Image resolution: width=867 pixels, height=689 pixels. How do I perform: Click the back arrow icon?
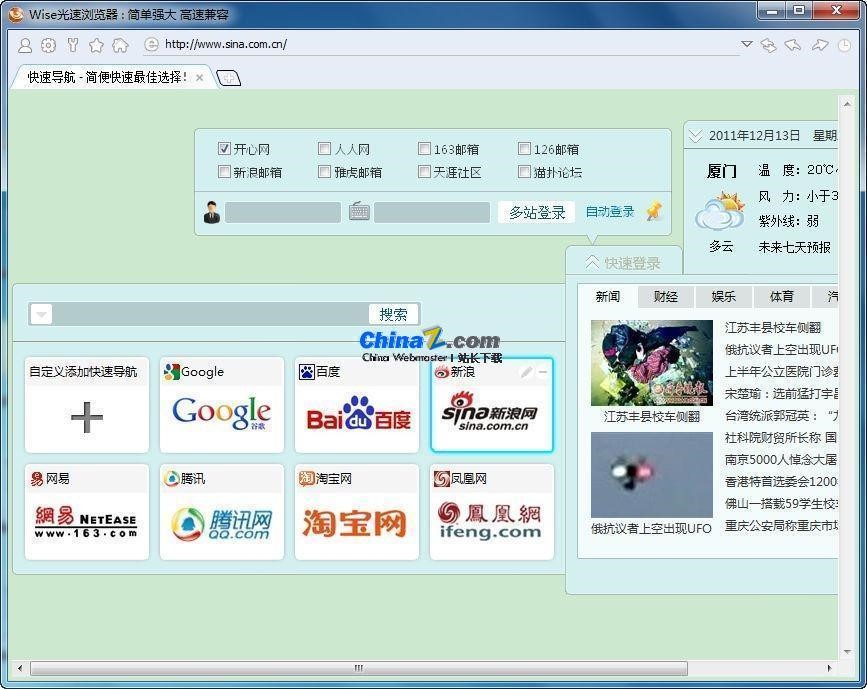793,45
